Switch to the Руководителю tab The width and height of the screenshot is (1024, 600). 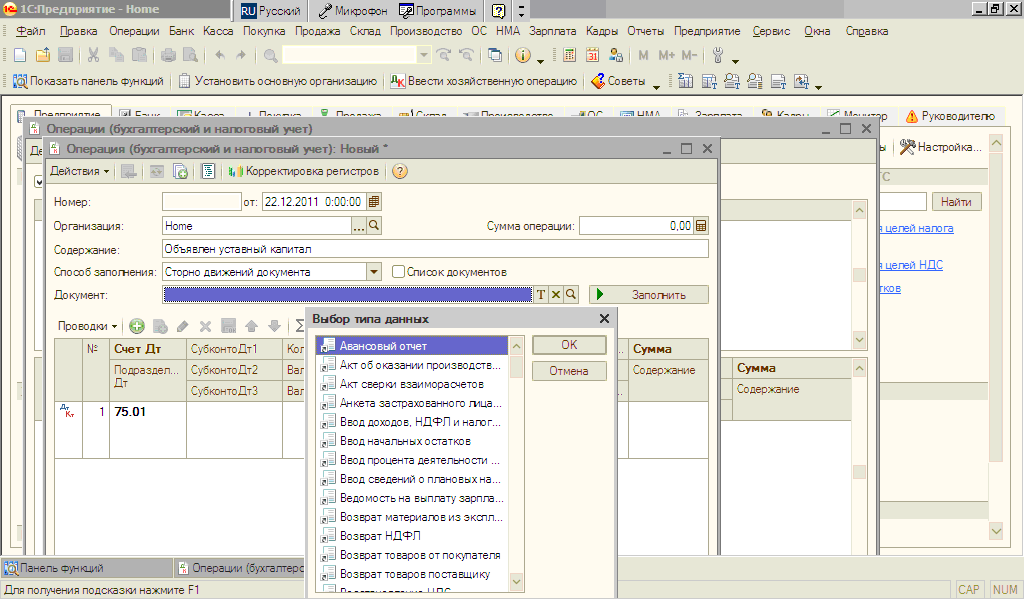[x=950, y=116]
